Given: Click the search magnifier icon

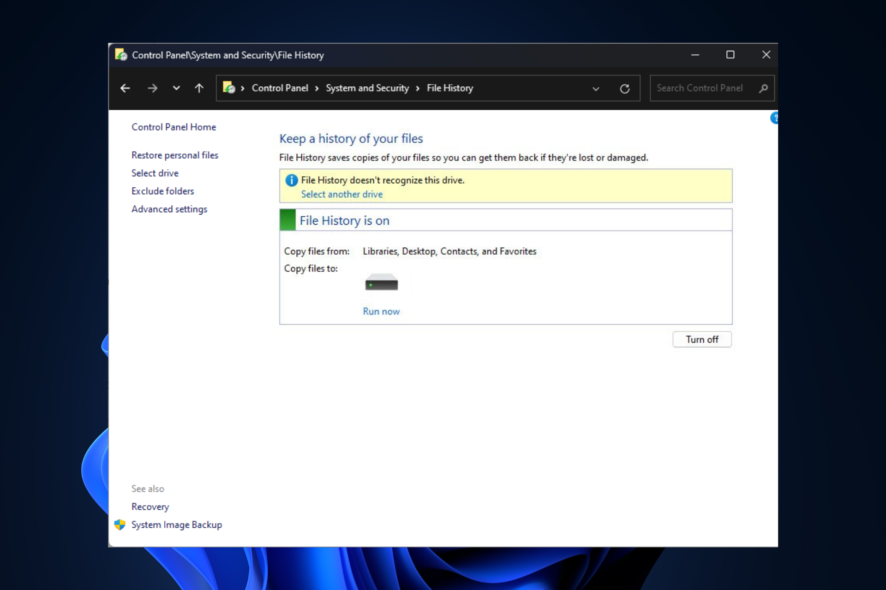Looking at the screenshot, I should point(763,88).
